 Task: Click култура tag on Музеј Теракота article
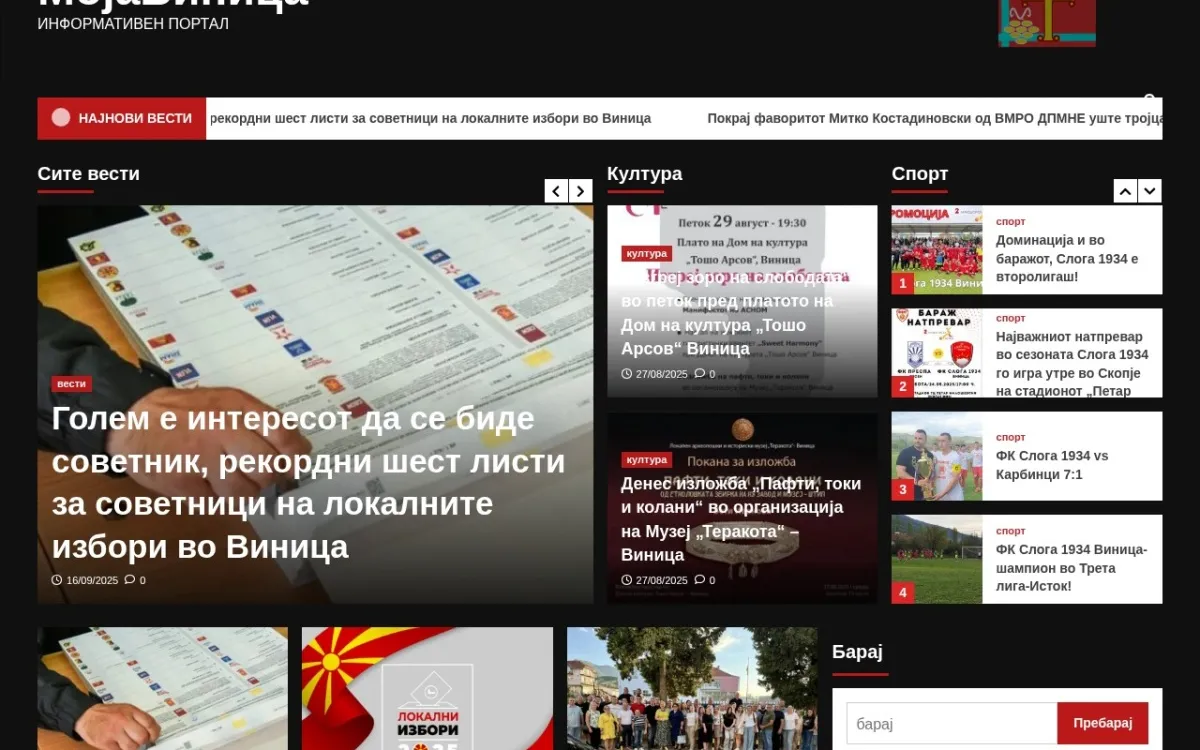click(x=647, y=460)
